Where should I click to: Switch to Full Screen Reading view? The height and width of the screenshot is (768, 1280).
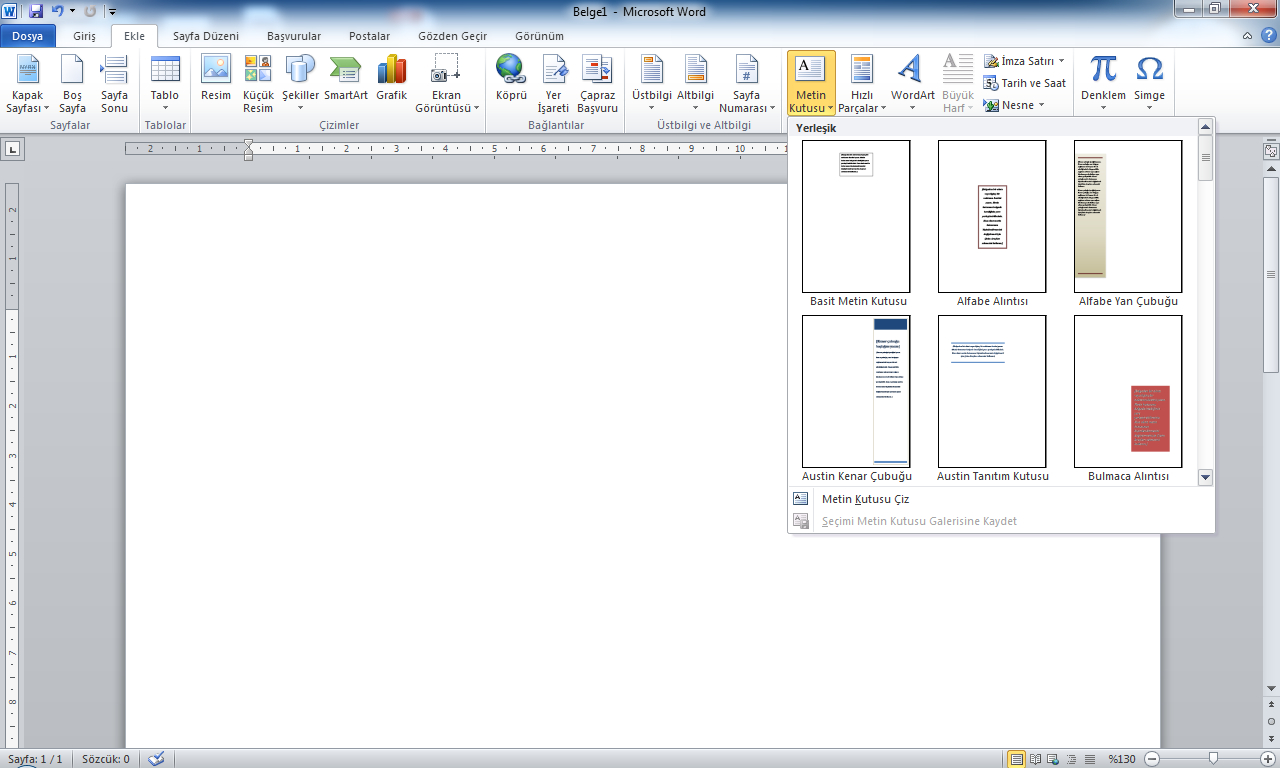tap(1036, 759)
